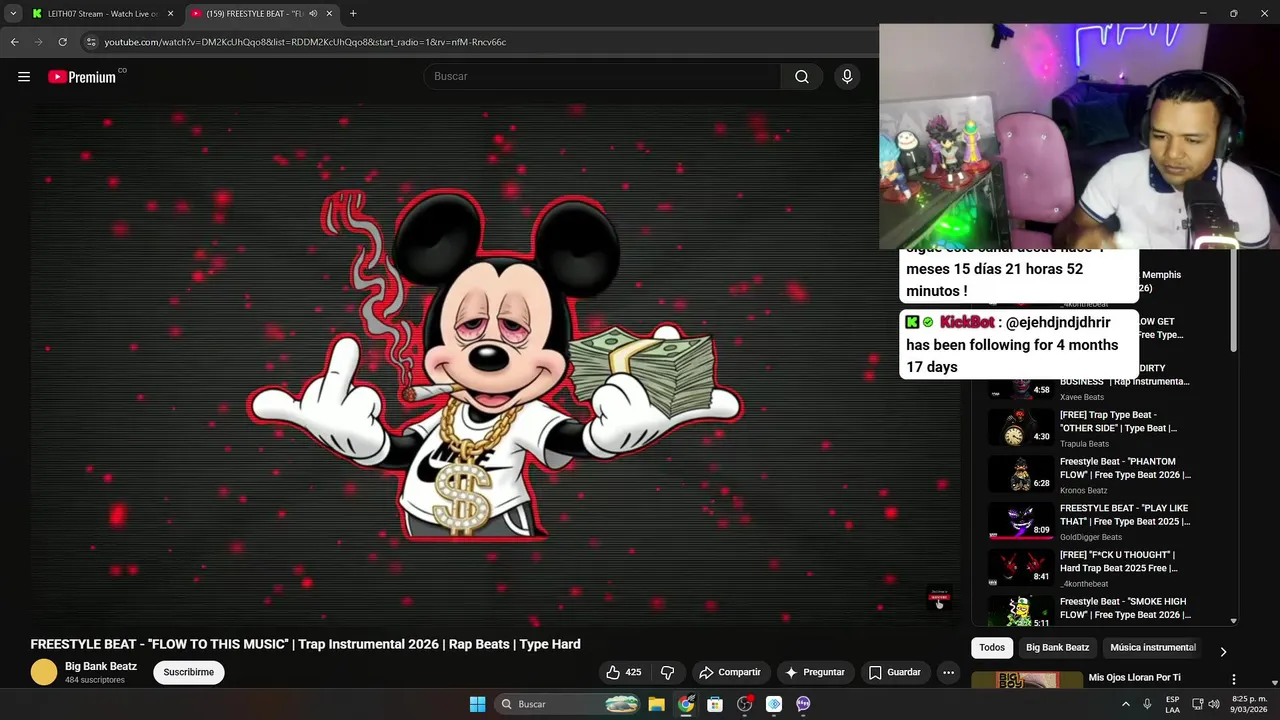Open PHANTOM FLOW video thumbnail
Viewport: 1280px width, 720px height.
coord(1020,475)
